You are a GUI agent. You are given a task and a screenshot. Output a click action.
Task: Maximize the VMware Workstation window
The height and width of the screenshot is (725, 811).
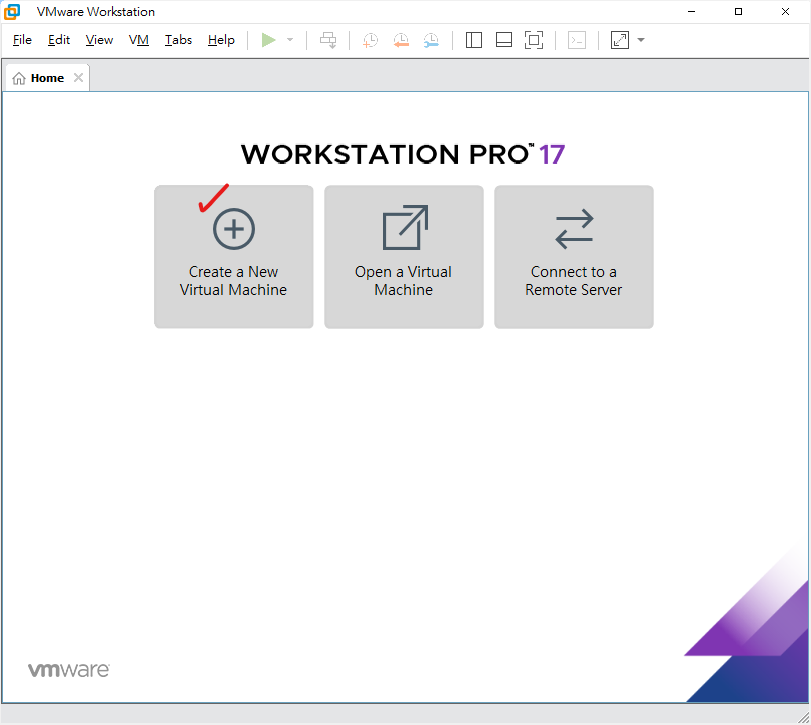739,11
